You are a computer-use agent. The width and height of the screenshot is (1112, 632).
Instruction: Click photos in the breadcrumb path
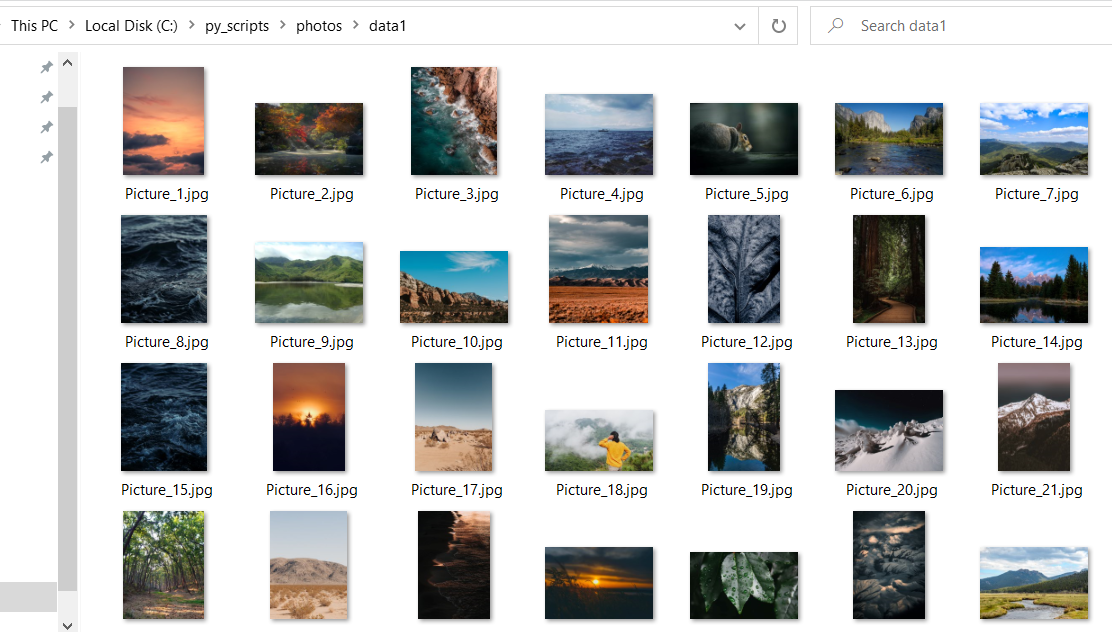[319, 26]
